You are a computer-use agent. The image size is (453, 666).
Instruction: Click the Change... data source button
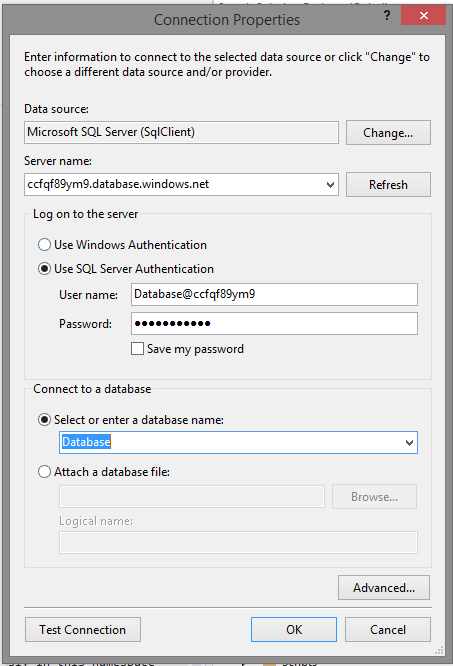pos(388,133)
